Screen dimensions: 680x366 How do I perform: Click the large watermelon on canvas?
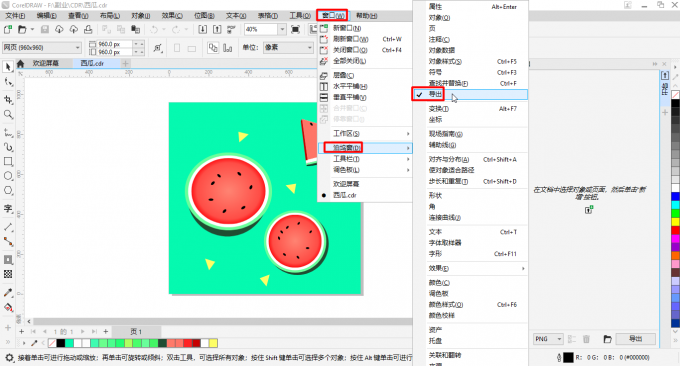point(228,191)
